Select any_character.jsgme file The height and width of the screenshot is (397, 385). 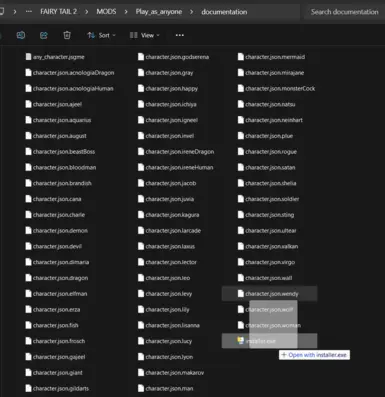coord(55,57)
